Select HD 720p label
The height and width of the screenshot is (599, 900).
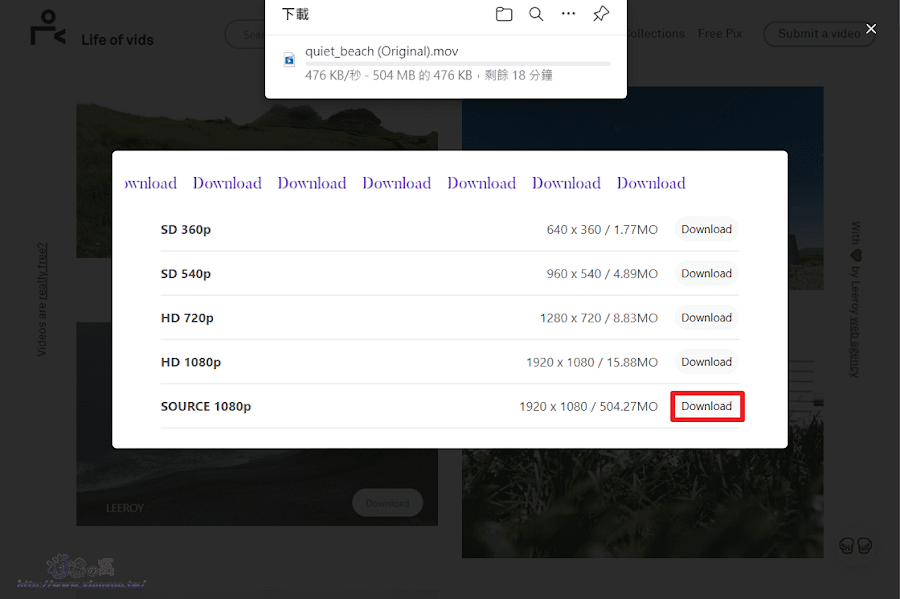pos(187,318)
